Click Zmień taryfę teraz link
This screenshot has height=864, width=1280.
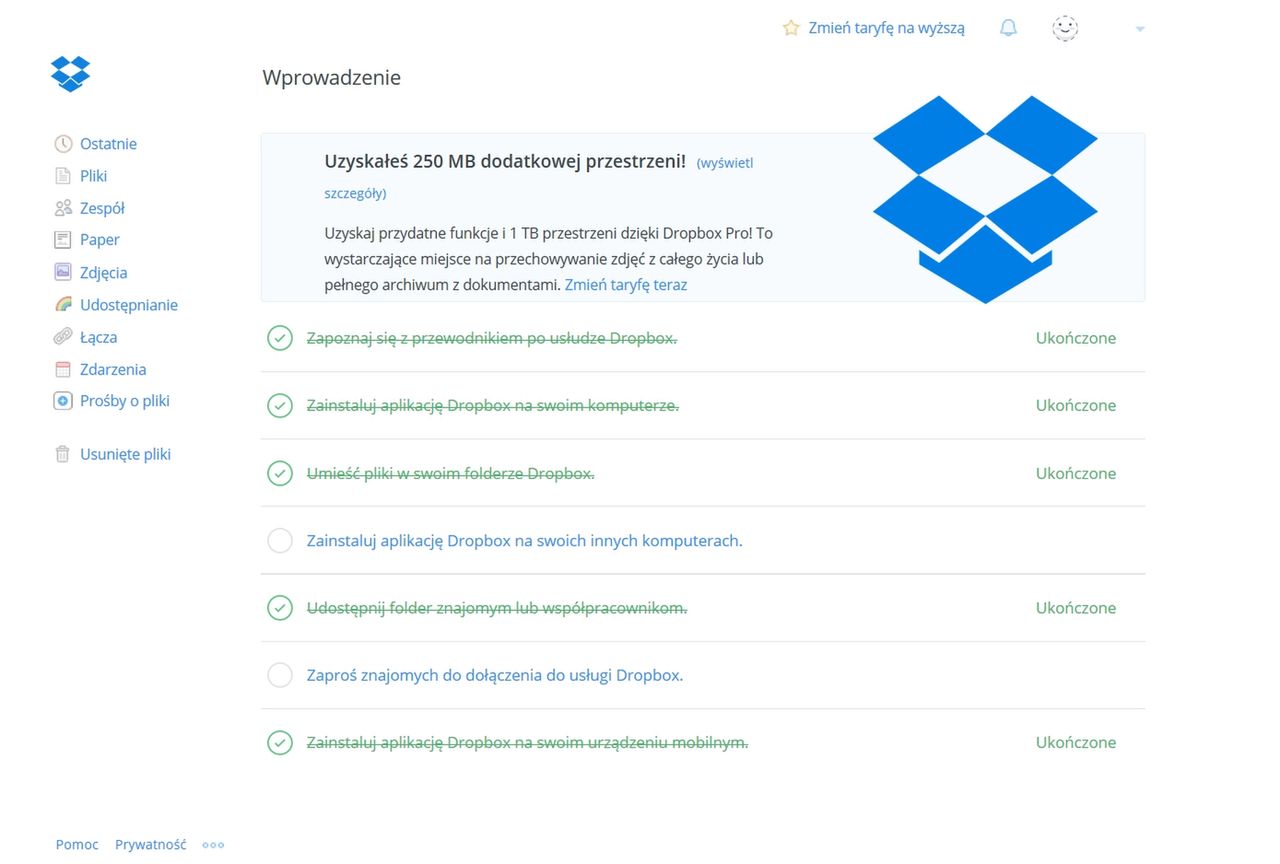tap(626, 285)
